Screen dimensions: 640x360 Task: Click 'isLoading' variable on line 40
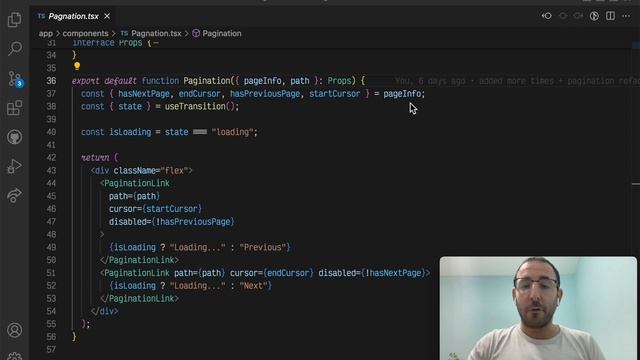[130, 132]
